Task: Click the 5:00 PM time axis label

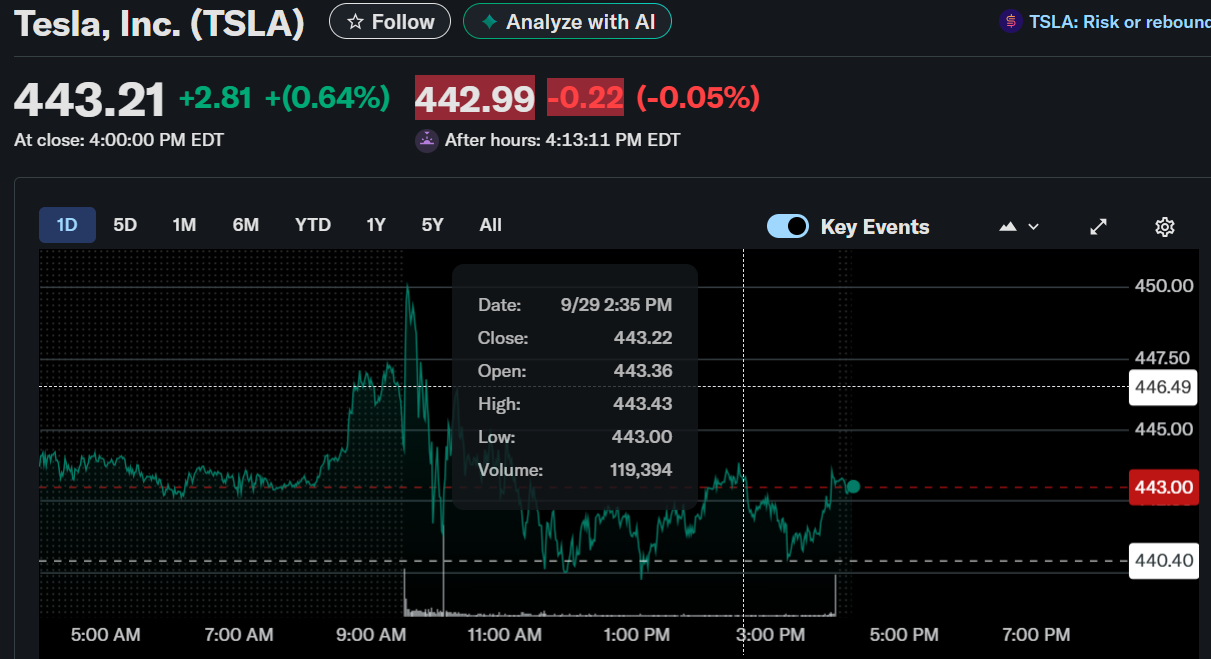Action: pyautogui.click(x=904, y=635)
